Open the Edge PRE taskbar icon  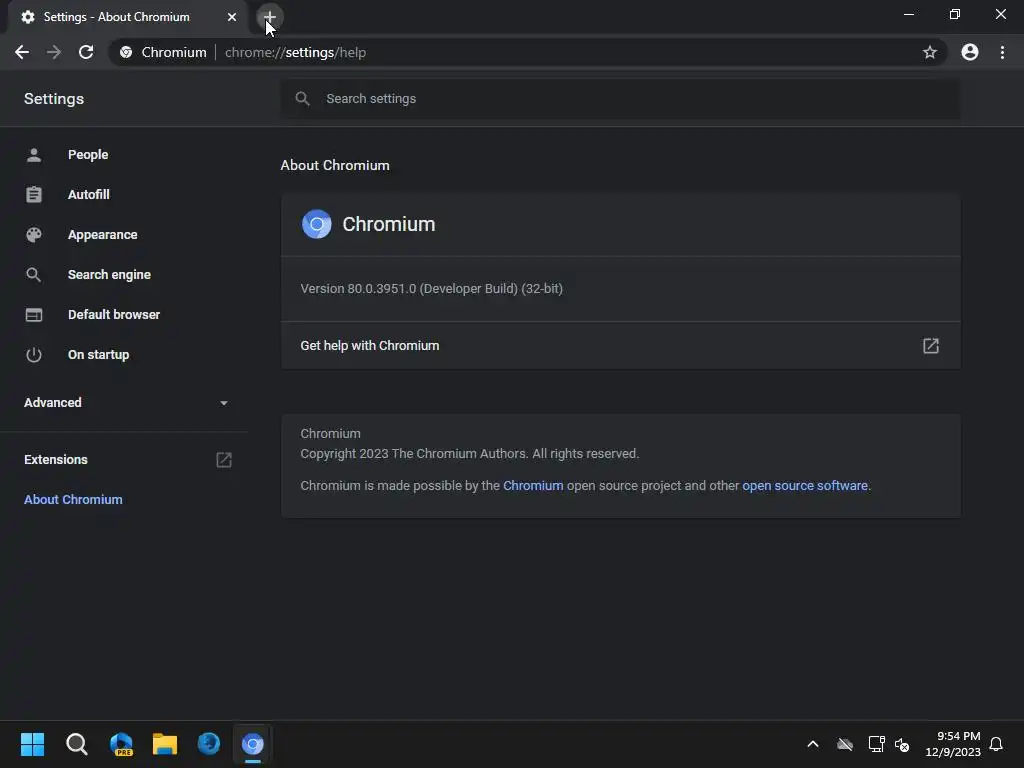click(x=121, y=744)
